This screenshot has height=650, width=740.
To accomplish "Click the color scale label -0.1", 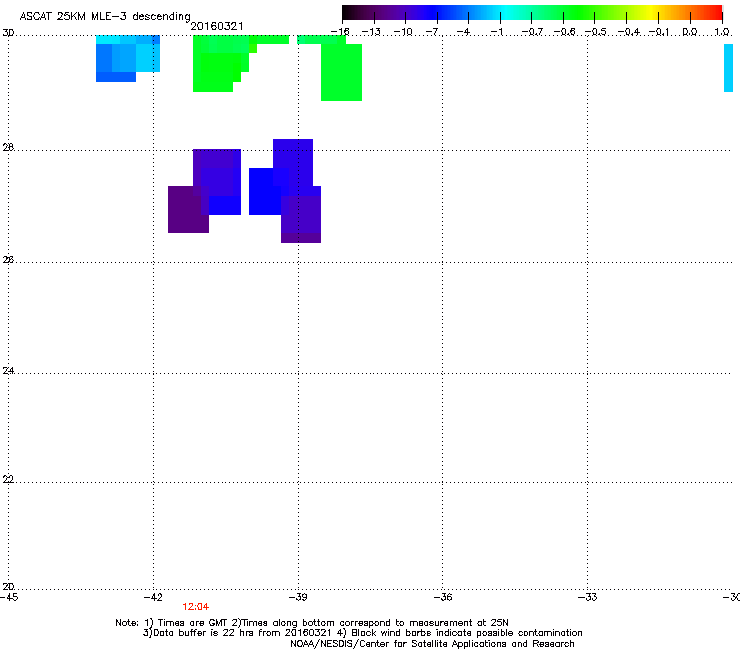I will click(659, 32).
